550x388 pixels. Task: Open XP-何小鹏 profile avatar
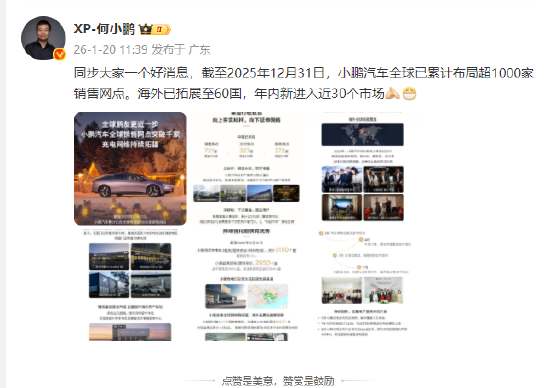(x=43, y=38)
